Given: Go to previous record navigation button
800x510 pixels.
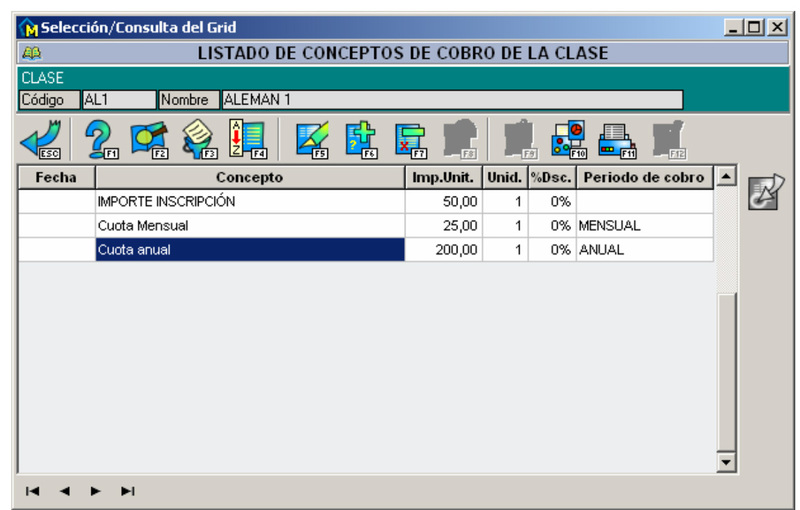Looking at the screenshot, I should point(64,491).
